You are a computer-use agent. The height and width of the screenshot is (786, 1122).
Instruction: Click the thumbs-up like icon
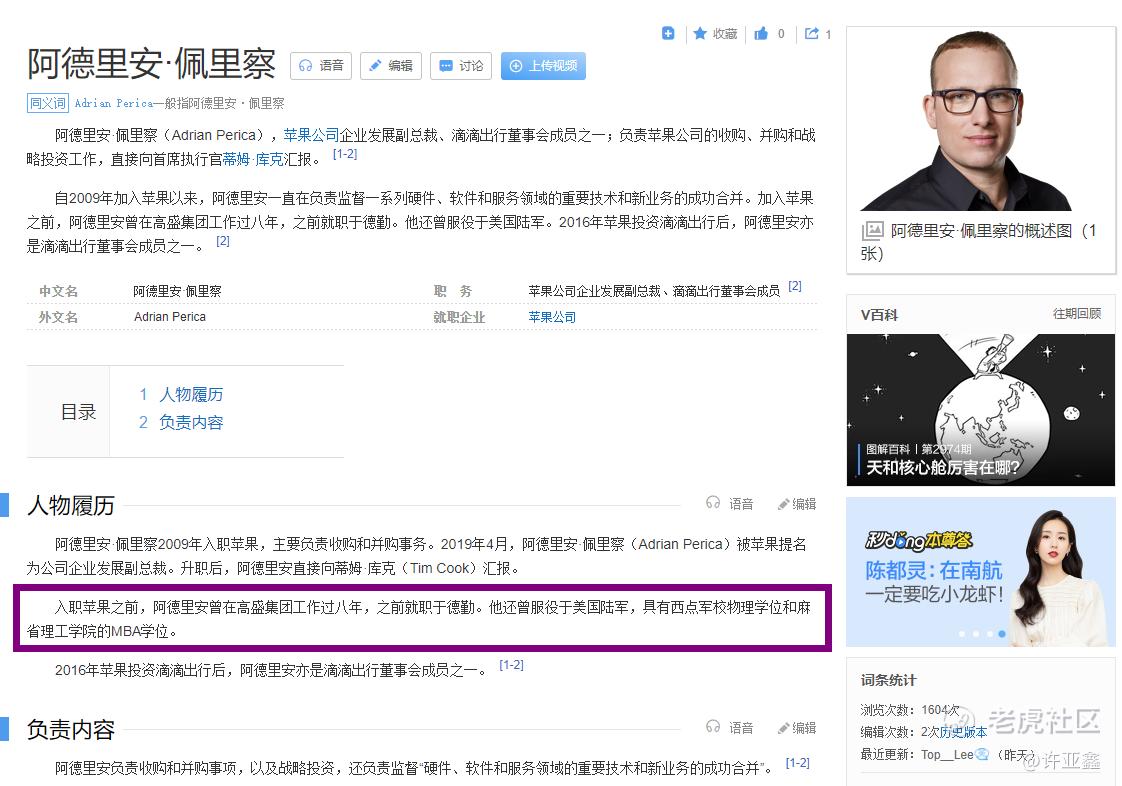coord(761,33)
